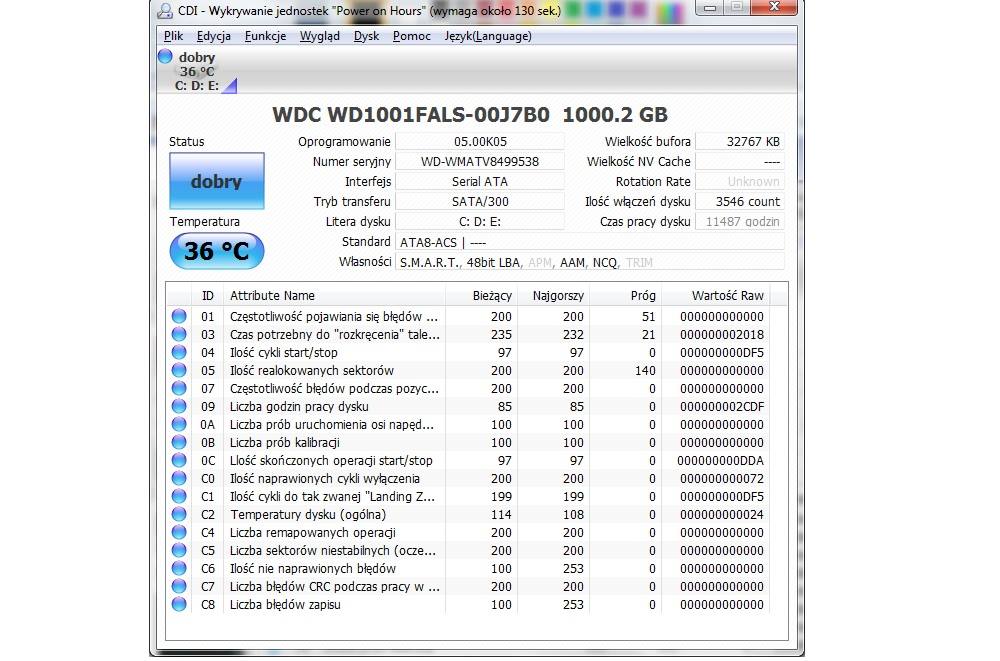Select row 'Liczba godzin pracy dysku'
This screenshot has width=1000, height=661.
469,406
